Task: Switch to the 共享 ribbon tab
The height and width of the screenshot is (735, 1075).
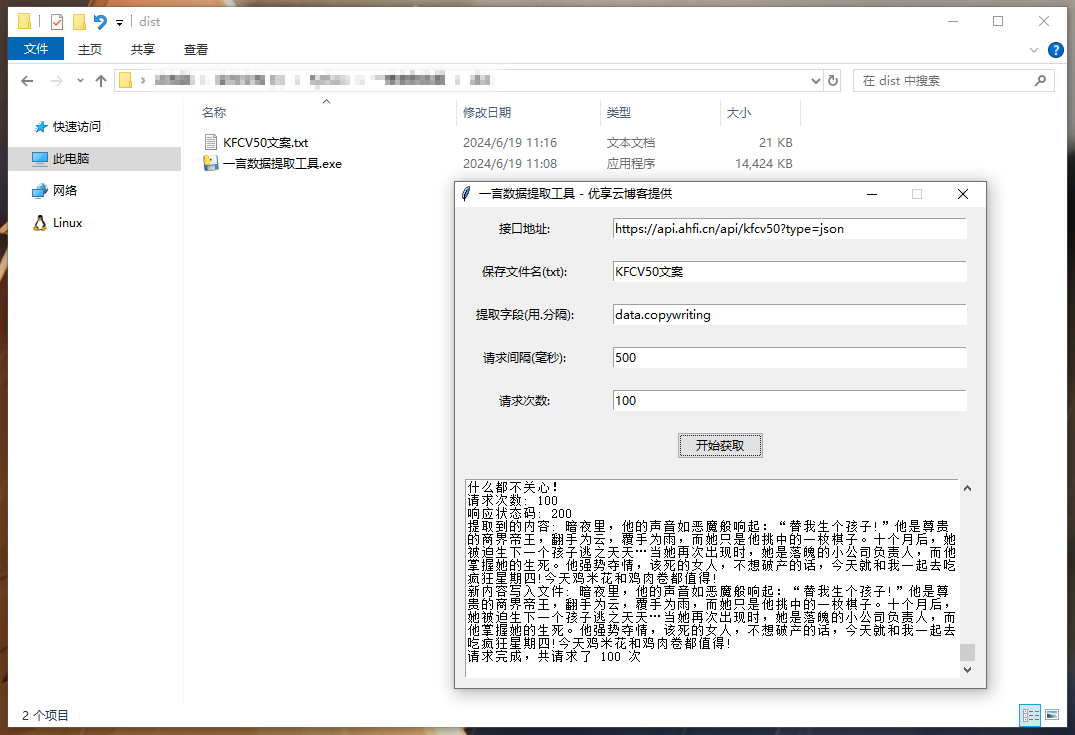Action: tap(142, 48)
